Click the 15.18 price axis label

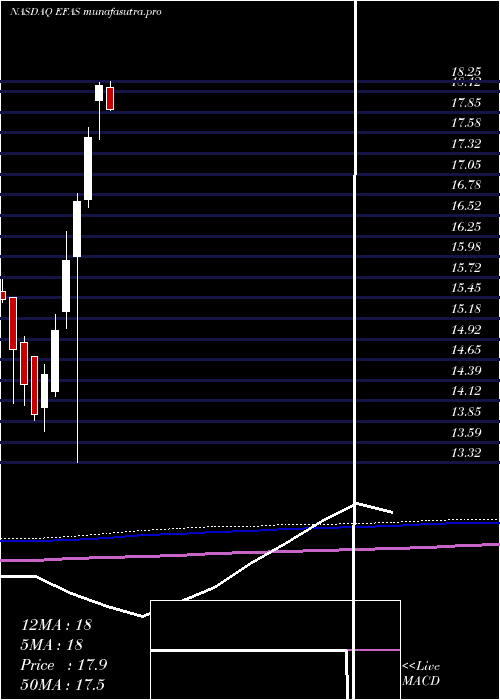tap(466, 309)
